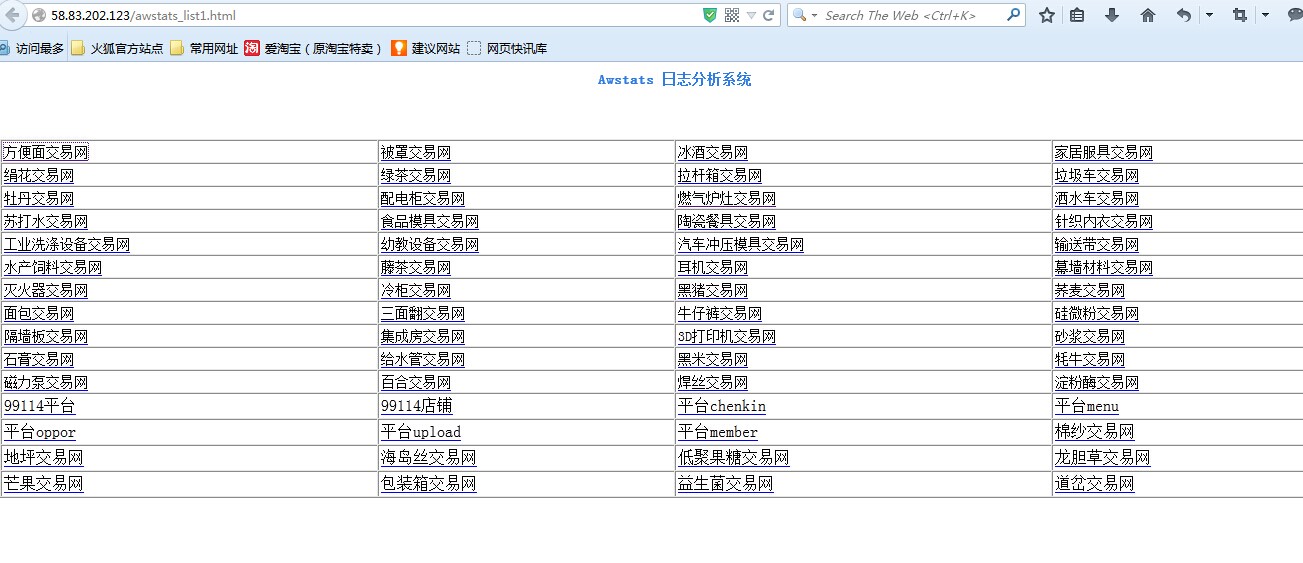Screen dimensions: 1303x563
Task: Open 工业洗涤设备交易网 link
Action: coord(67,244)
